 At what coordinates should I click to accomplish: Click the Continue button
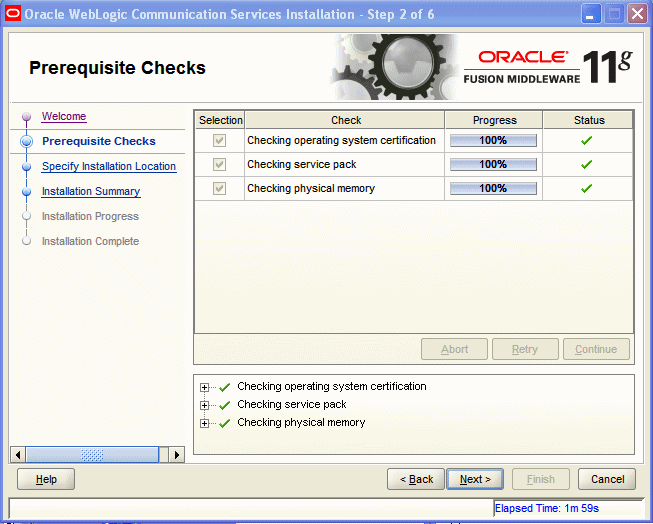point(596,349)
